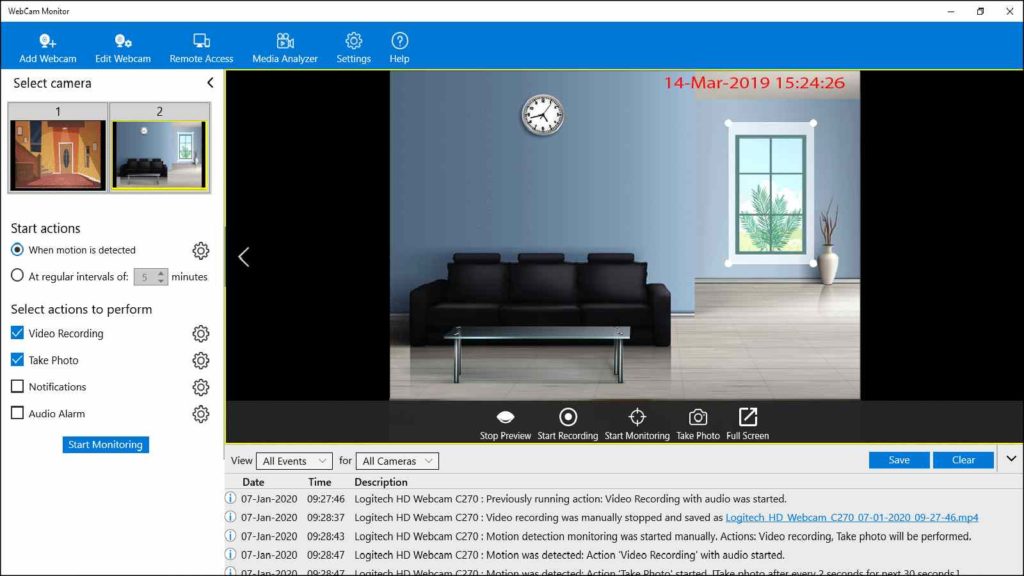Open Video Recording settings gear
The width and height of the screenshot is (1024, 576).
200,334
